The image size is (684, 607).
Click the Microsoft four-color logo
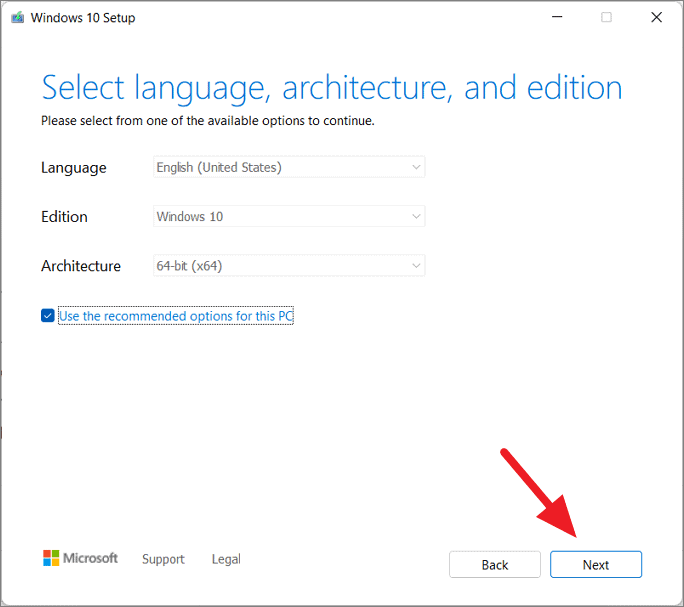click(51, 558)
